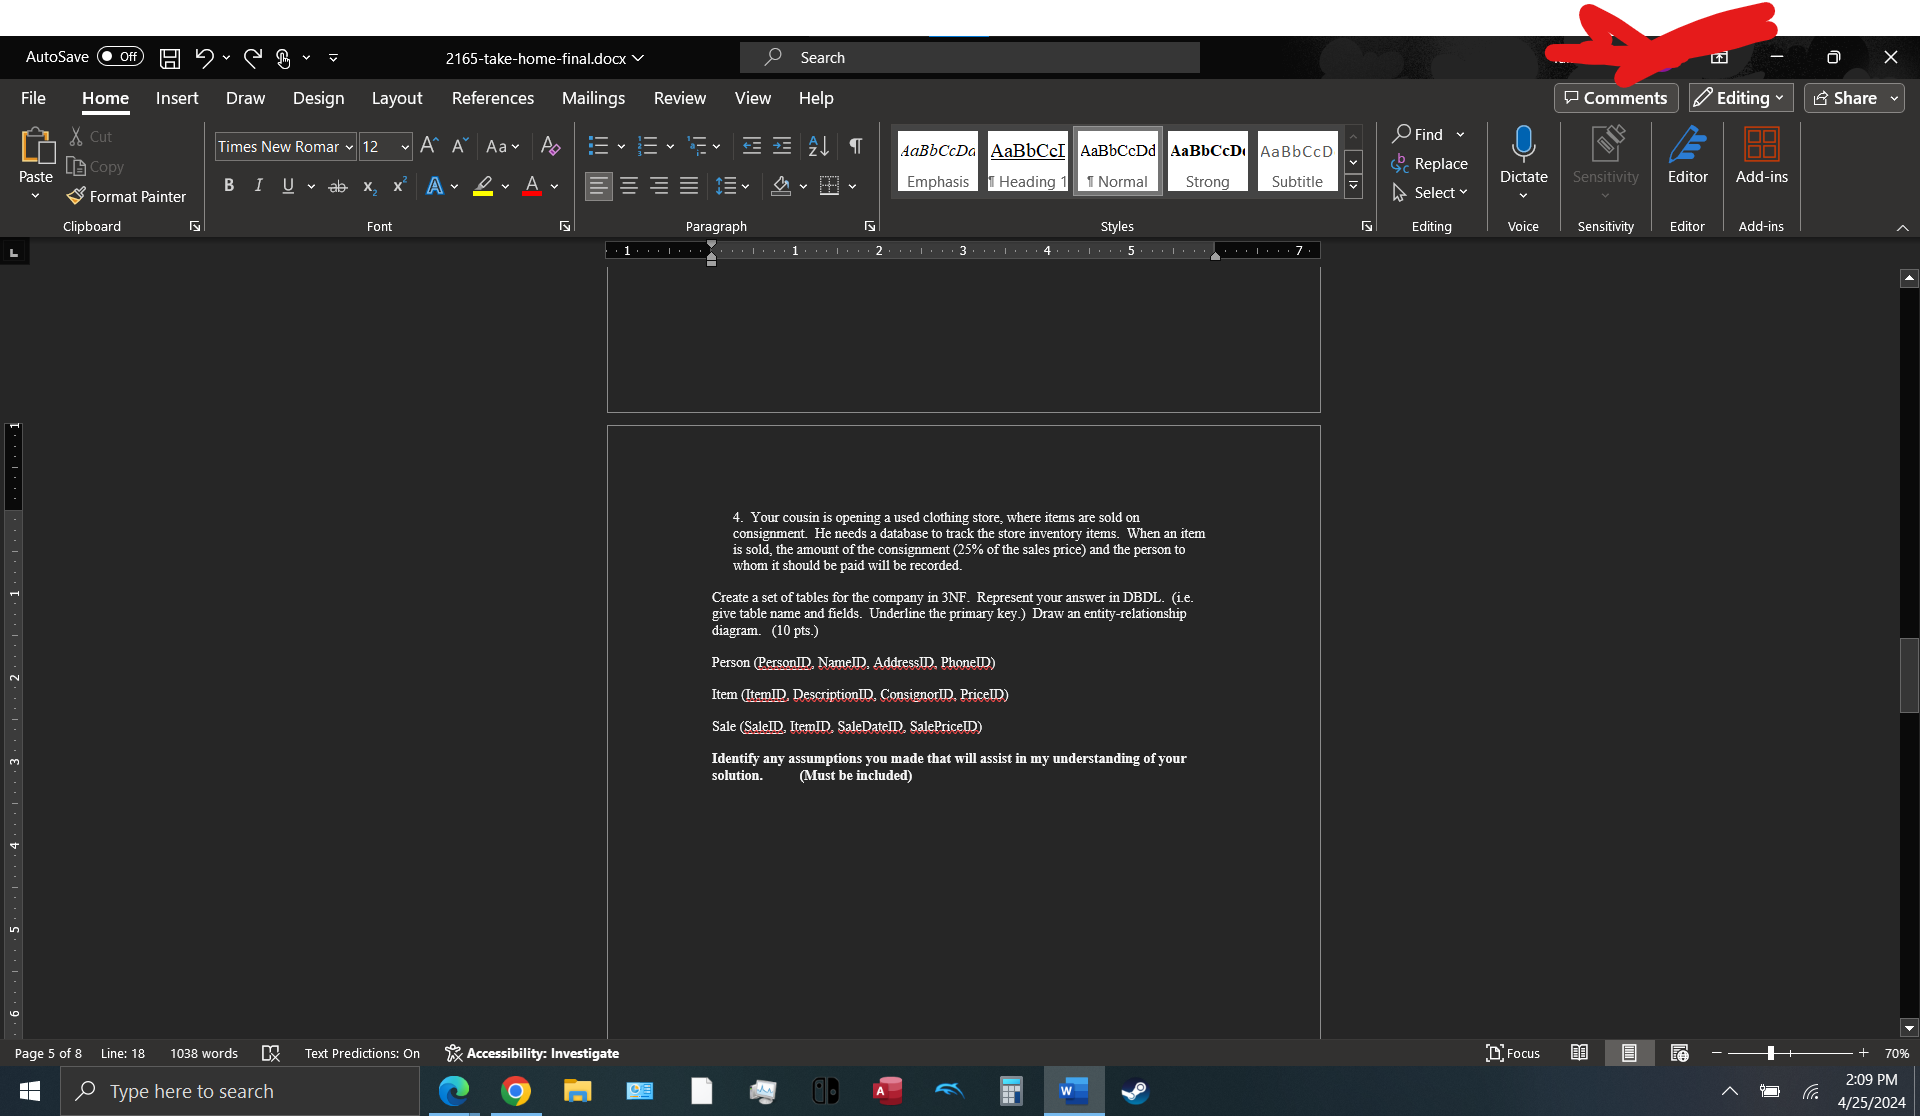
Task: Click the Save disk icon in title bar
Action: [170, 58]
